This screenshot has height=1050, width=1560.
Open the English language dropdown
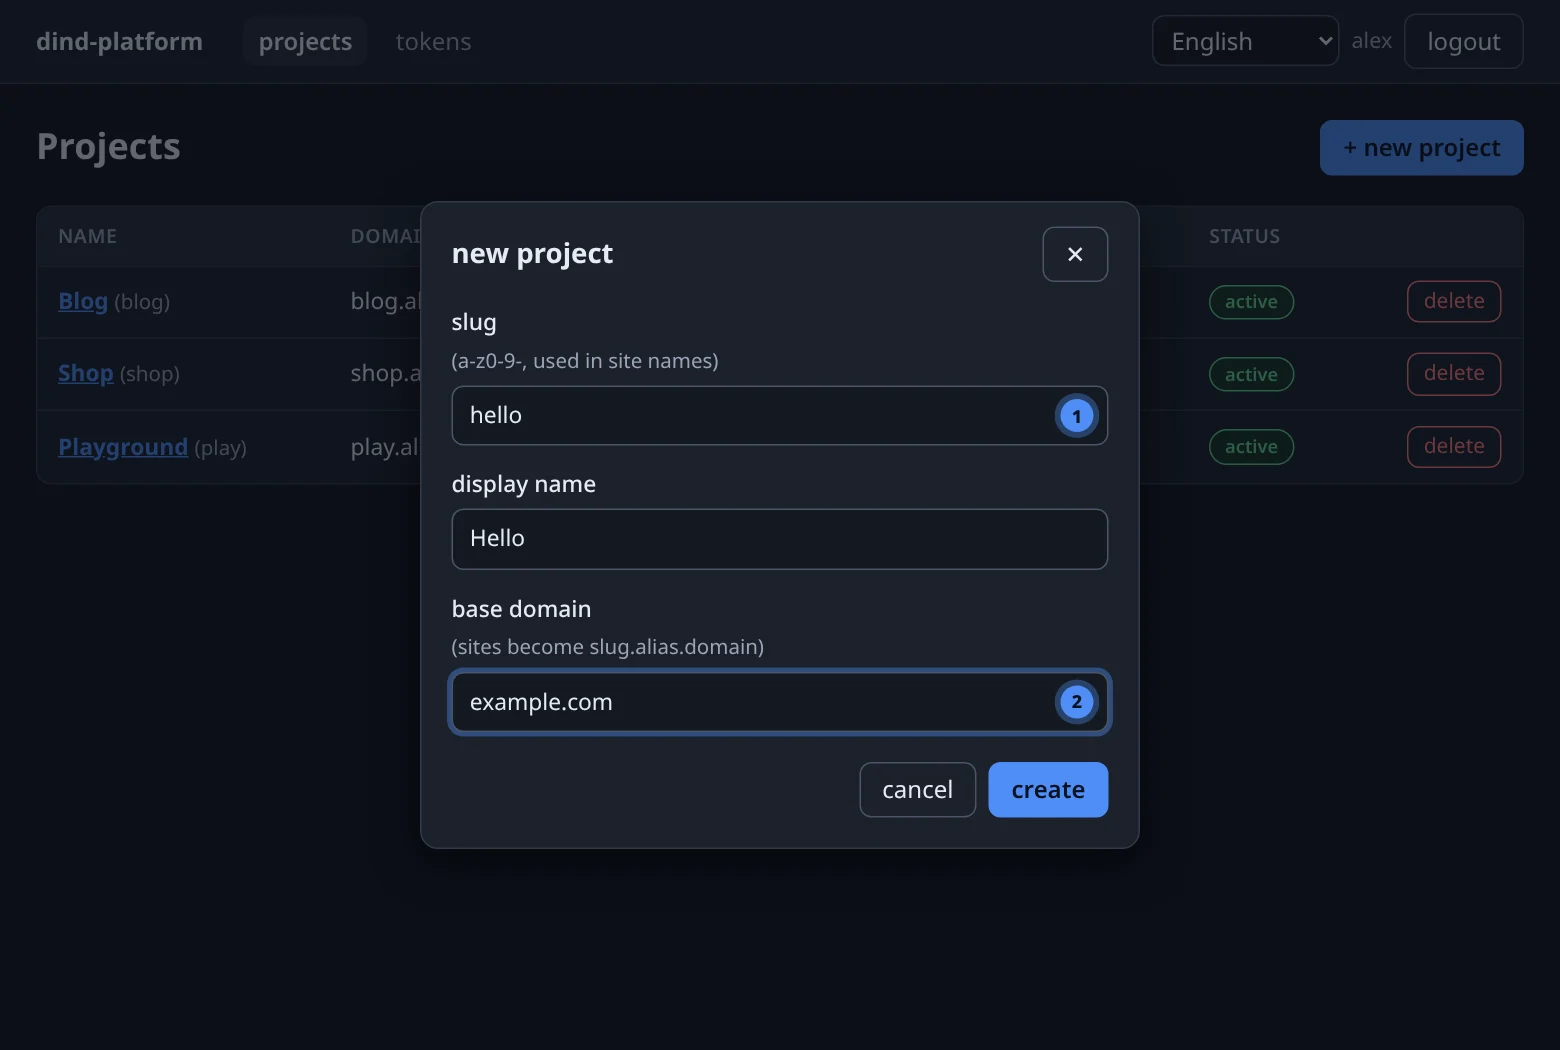pos(1245,41)
